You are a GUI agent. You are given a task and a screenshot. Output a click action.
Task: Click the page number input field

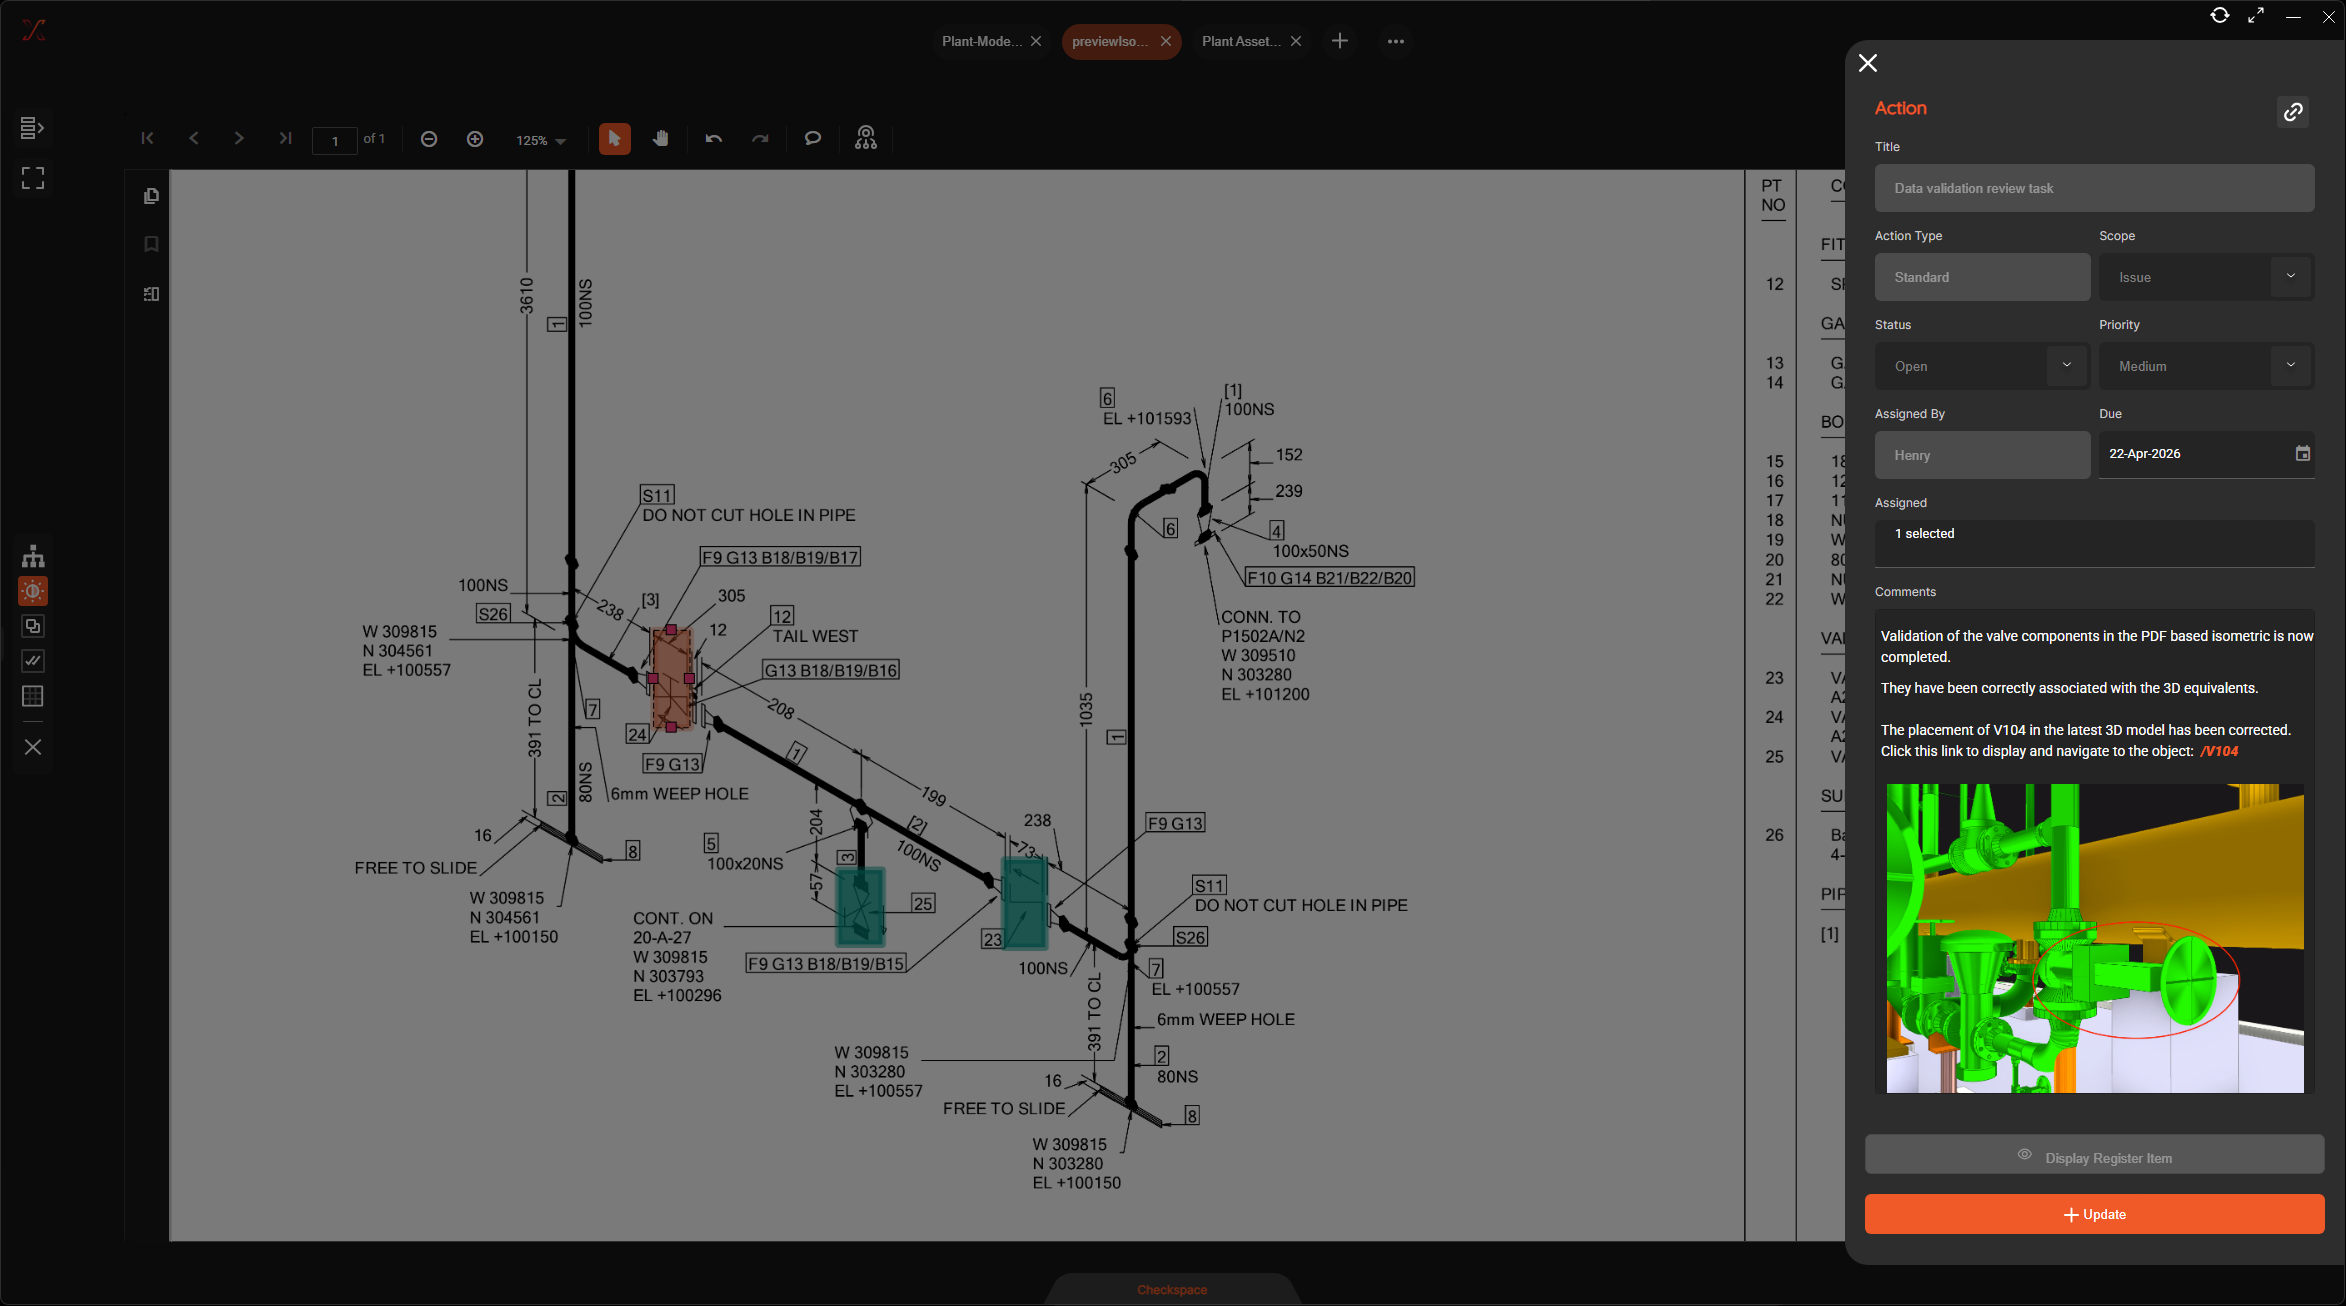pos(335,141)
